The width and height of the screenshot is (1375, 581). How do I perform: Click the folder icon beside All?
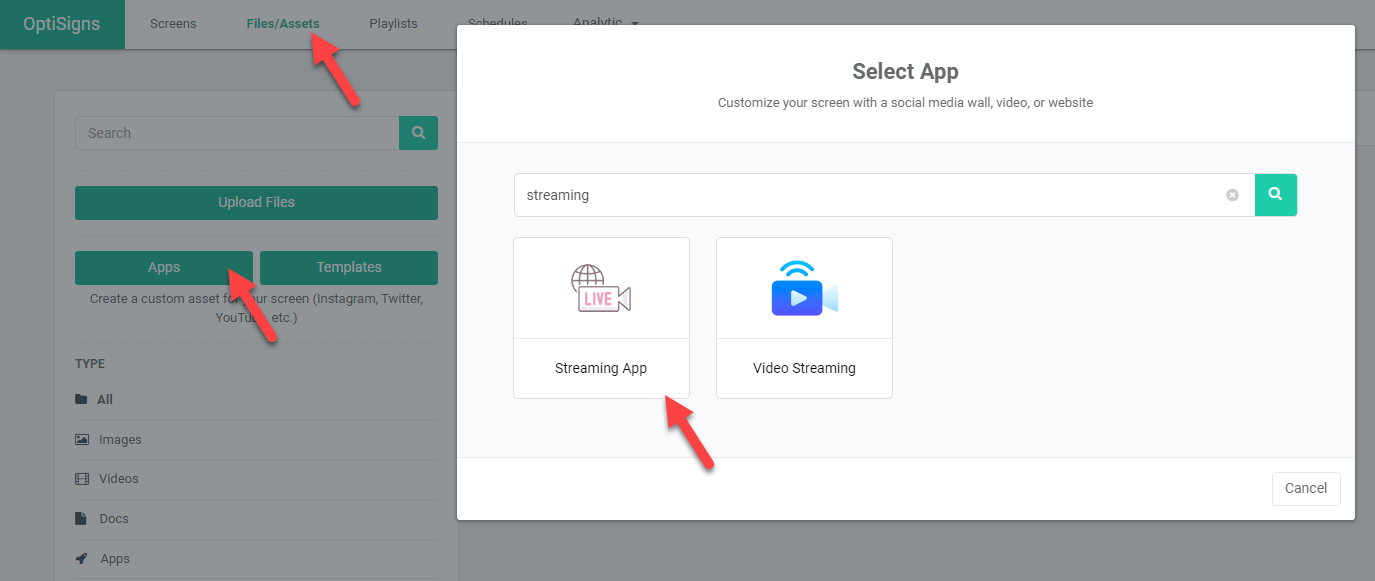81,399
